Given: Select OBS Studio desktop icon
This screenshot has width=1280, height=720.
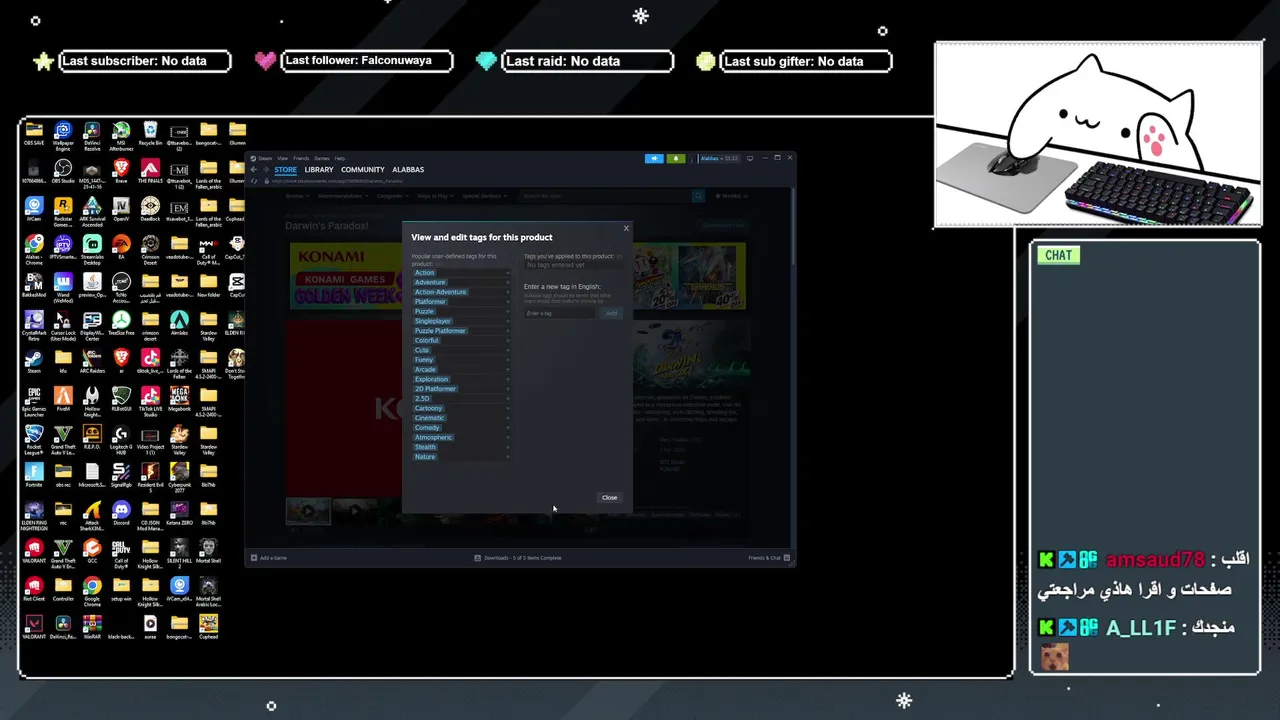Looking at the screenshot, I should 63,172.
